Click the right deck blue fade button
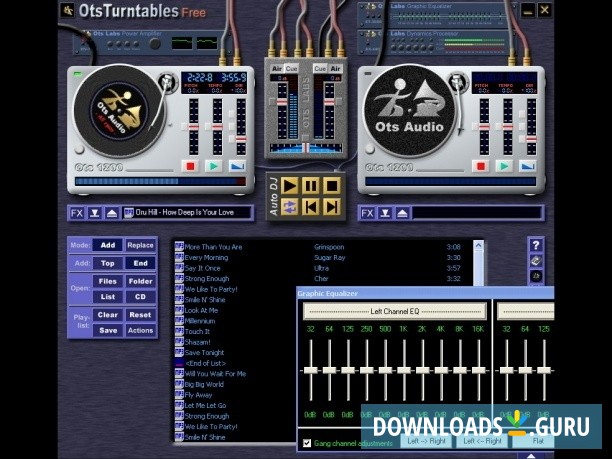Viewport: 612px width, 459px height. pos(527,166)
